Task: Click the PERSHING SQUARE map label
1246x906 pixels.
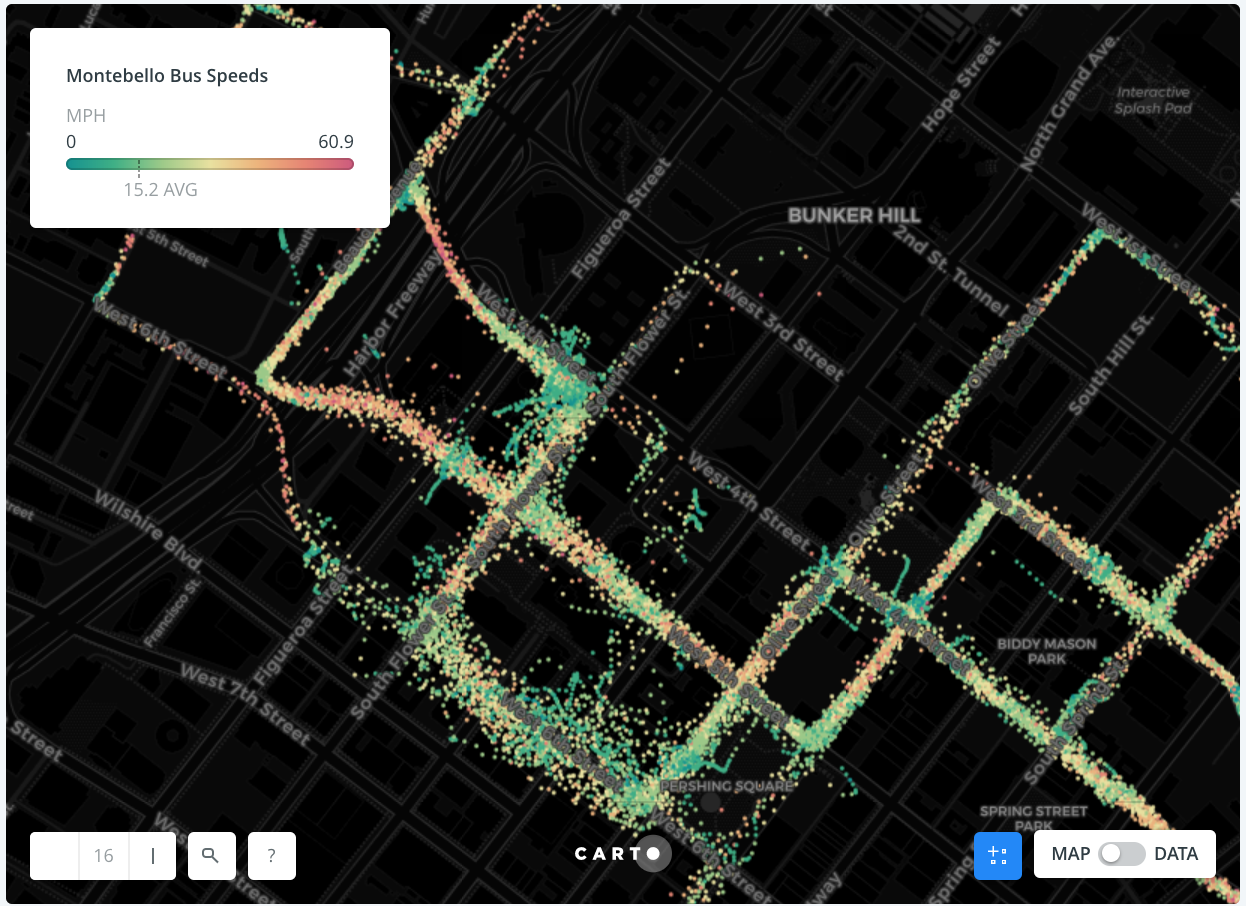Action: (726, 786)
